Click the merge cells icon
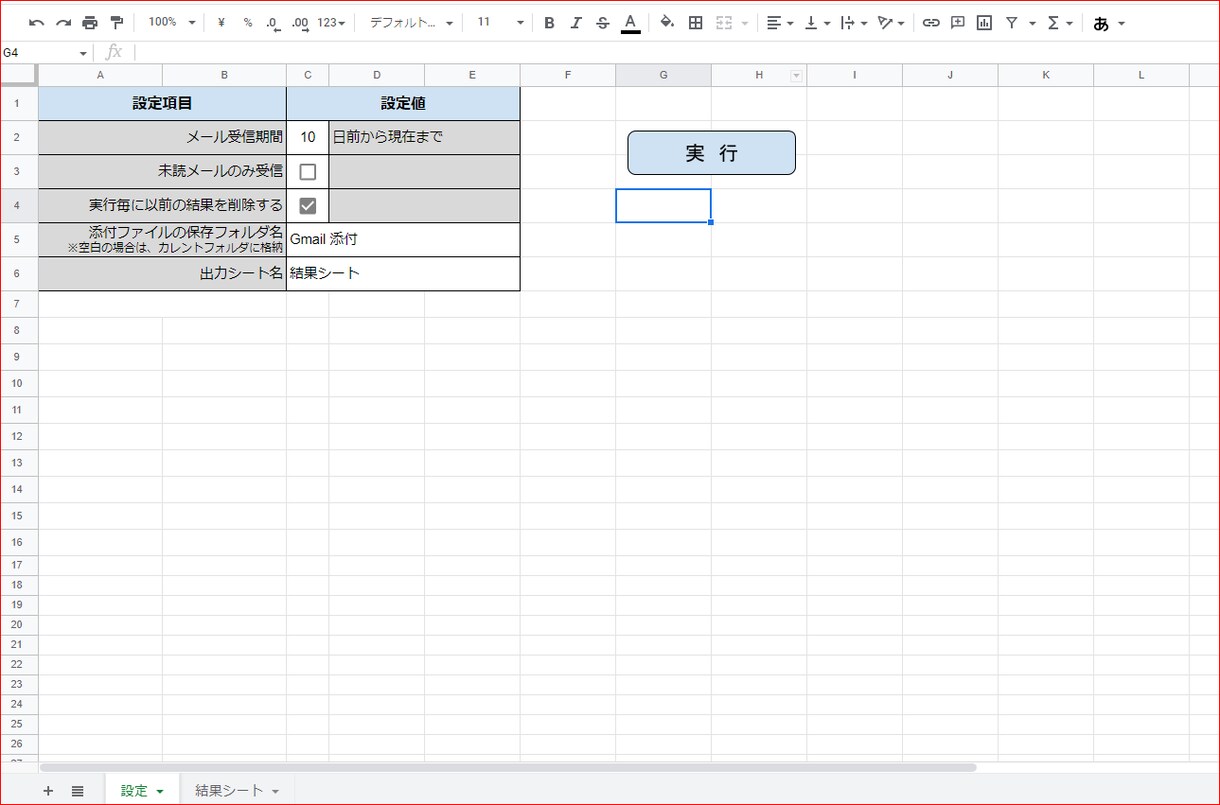This screenshot has height=805, width=1220. click(725, 22)
